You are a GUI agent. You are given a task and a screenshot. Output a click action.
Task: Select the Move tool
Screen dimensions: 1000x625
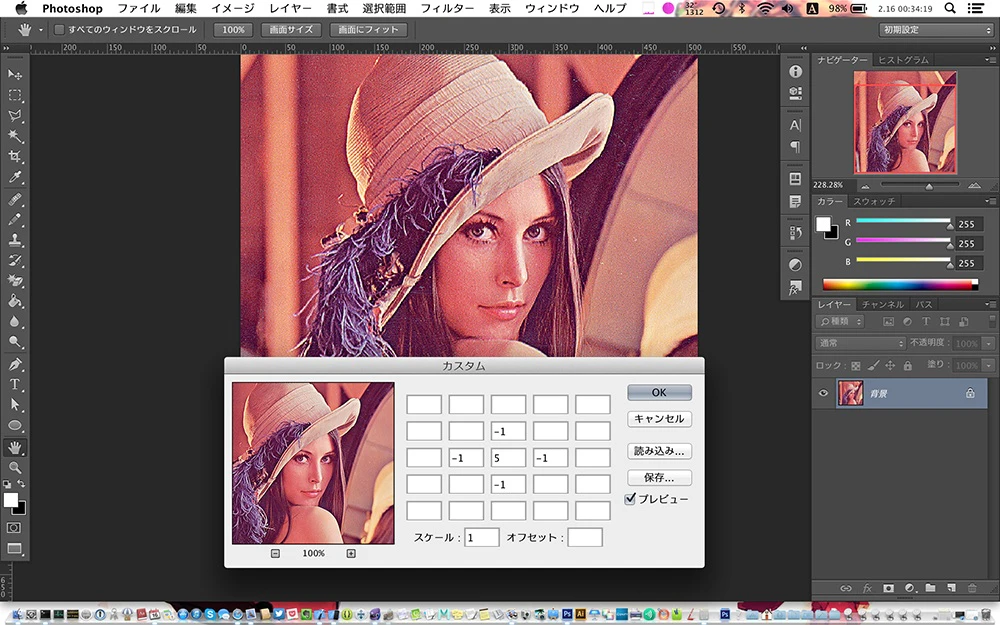15,75
